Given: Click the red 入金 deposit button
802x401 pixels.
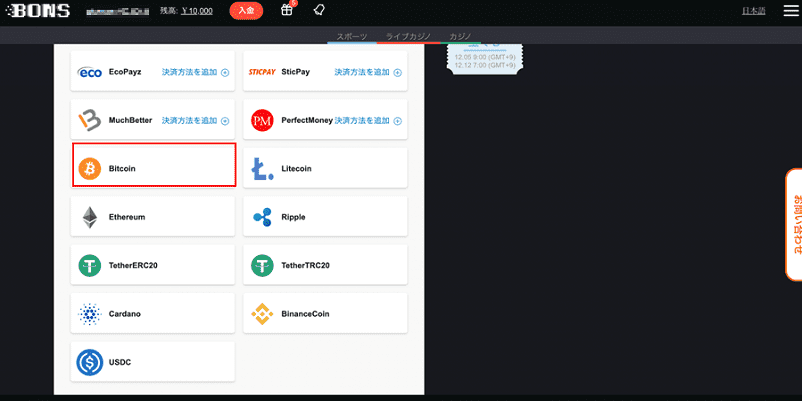Looking at the screenshot, I should pos(247,11).
